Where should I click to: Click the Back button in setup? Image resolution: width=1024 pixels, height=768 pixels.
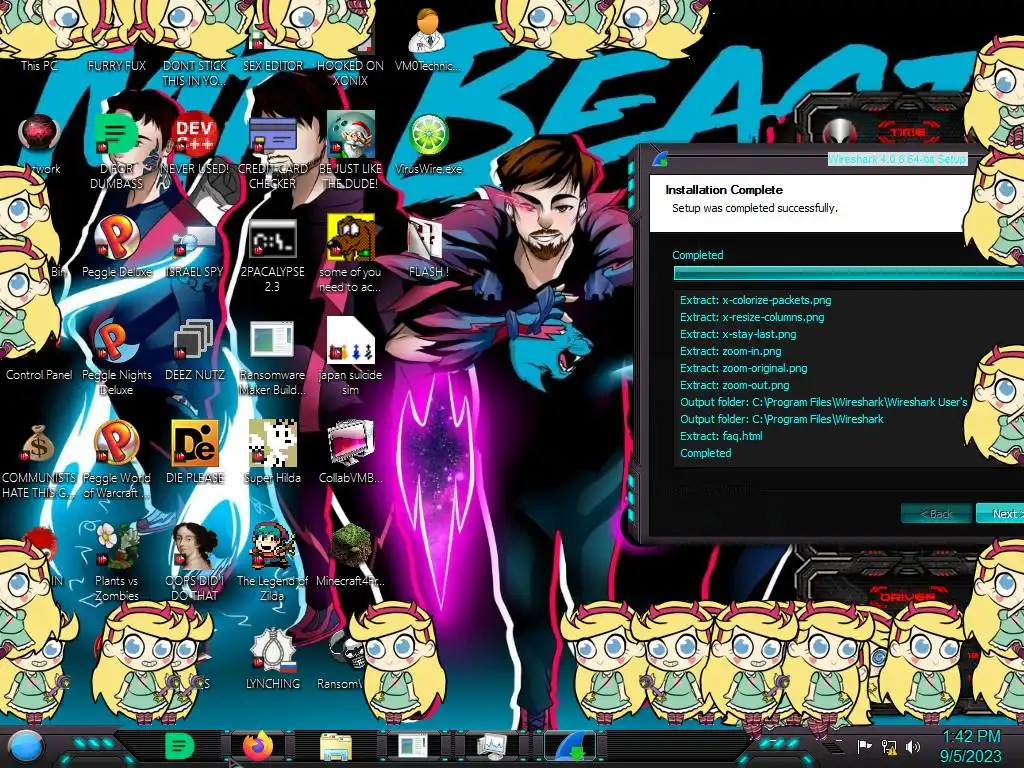(x=936, y=513)
